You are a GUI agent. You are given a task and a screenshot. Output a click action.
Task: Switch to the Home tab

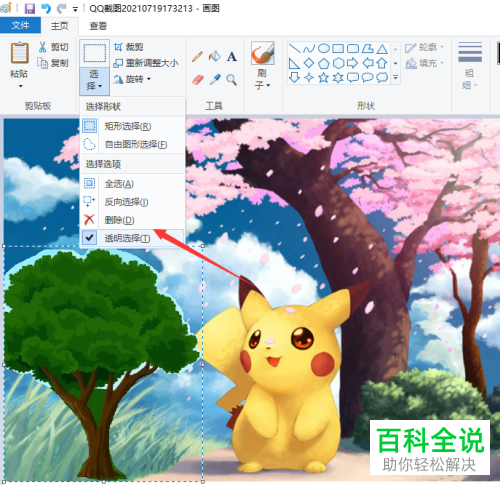pos(60,26)
